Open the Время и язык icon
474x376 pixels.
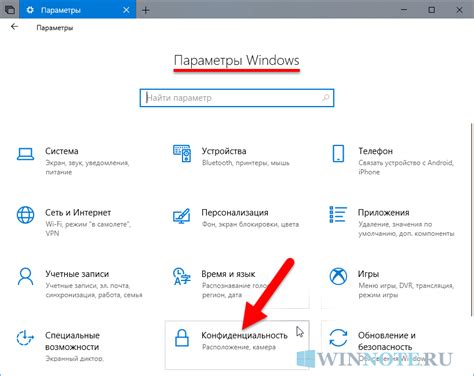tap(182, 276)
